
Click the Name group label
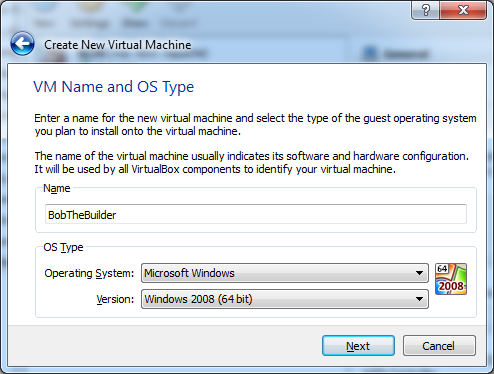tap(57, 188)
